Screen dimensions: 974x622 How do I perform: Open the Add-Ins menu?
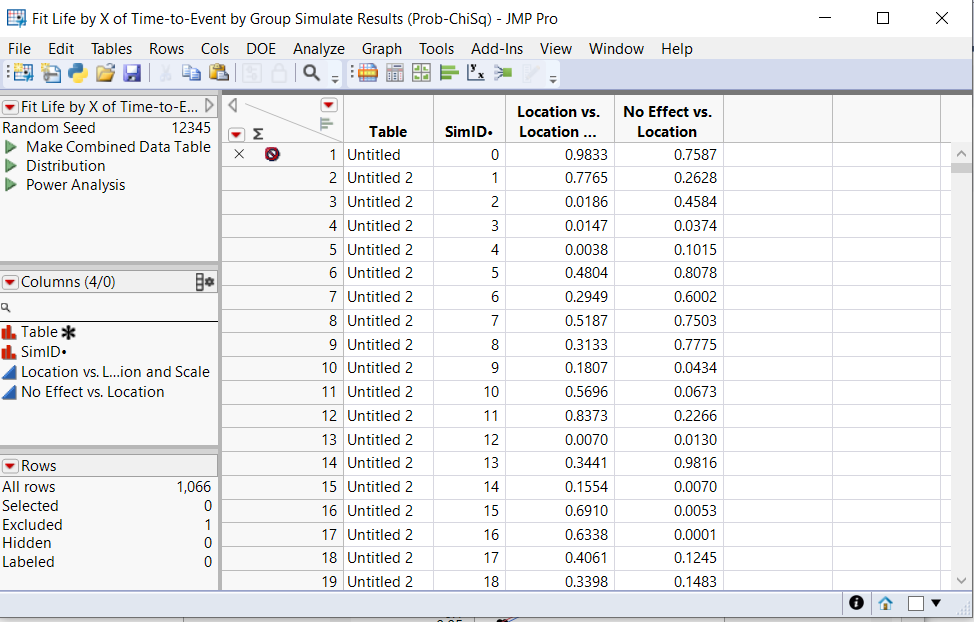[x=497, y=48]
